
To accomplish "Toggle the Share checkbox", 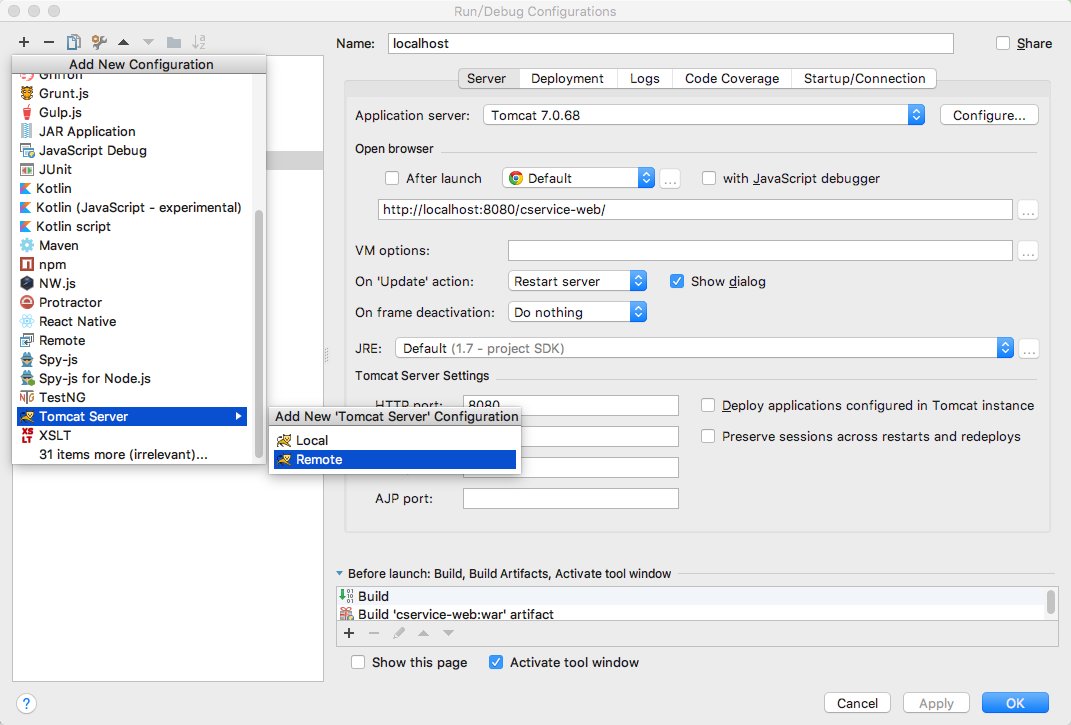I will pos(1003,44).
